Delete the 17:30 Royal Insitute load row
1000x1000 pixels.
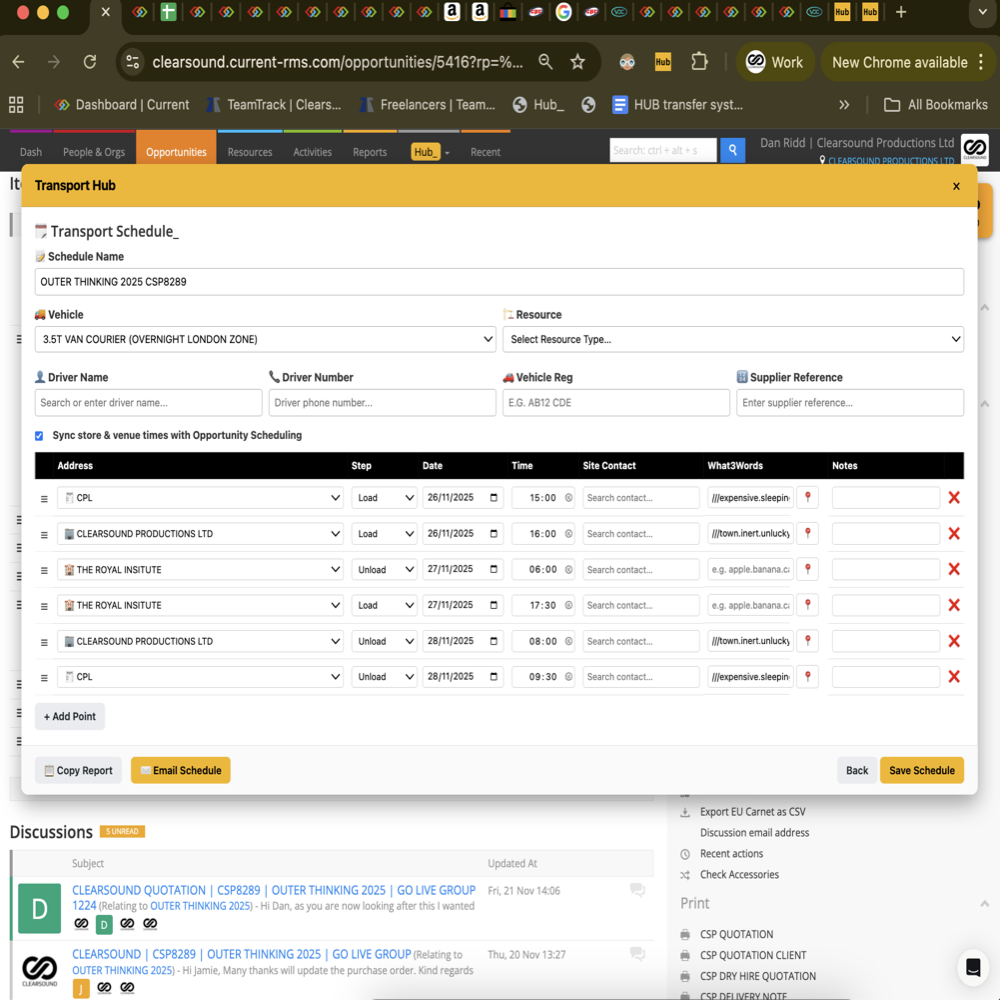pos(953,605)
